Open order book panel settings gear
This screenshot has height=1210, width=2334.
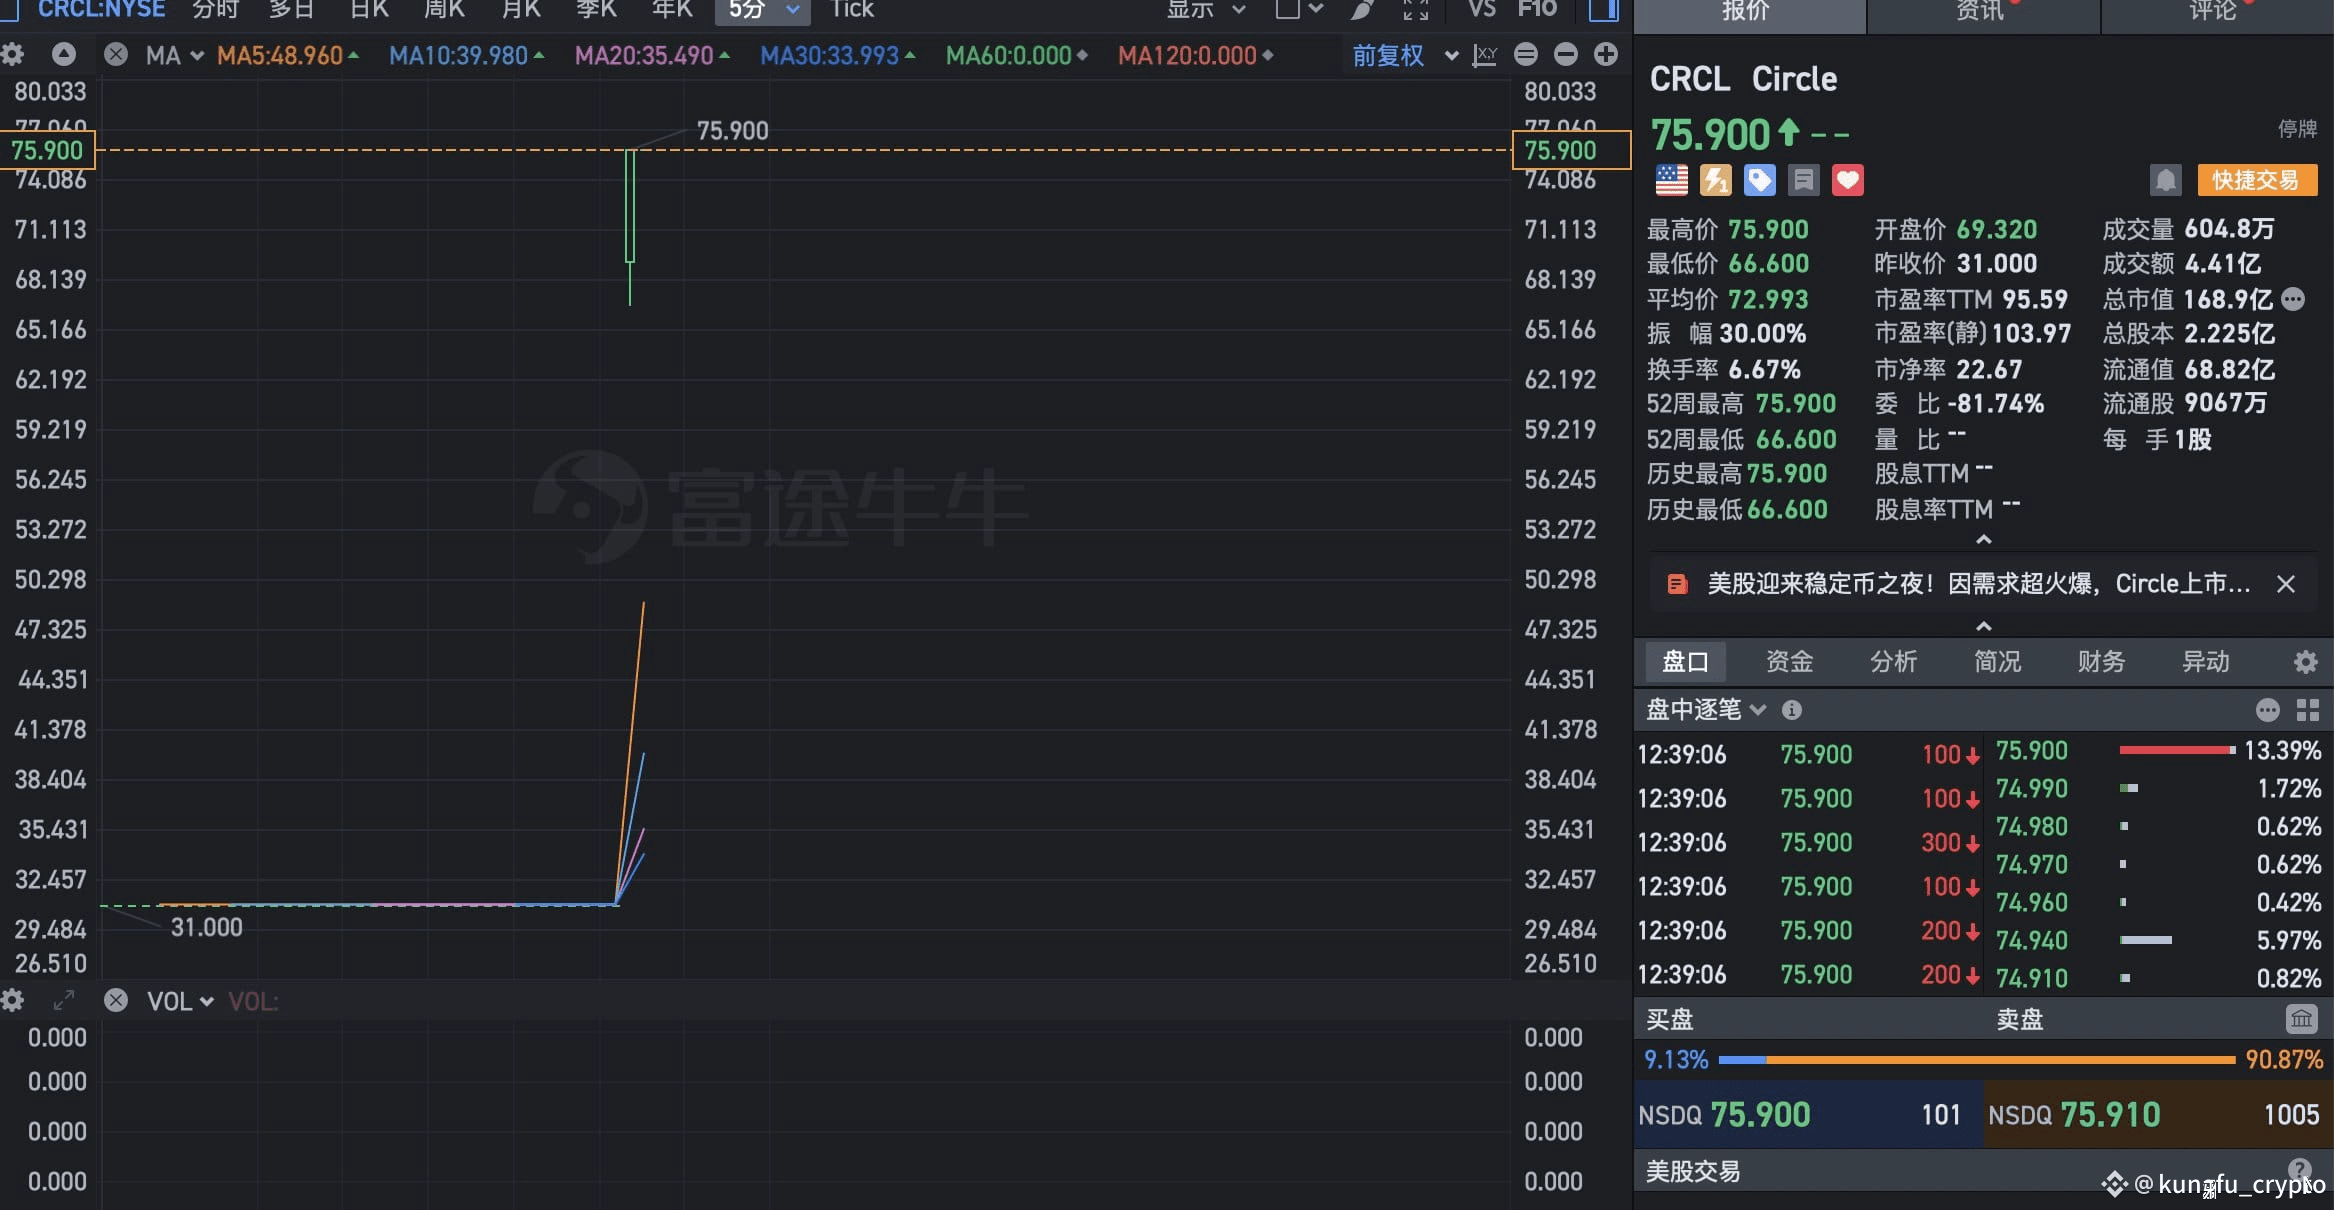click(x=2305, y=661)
